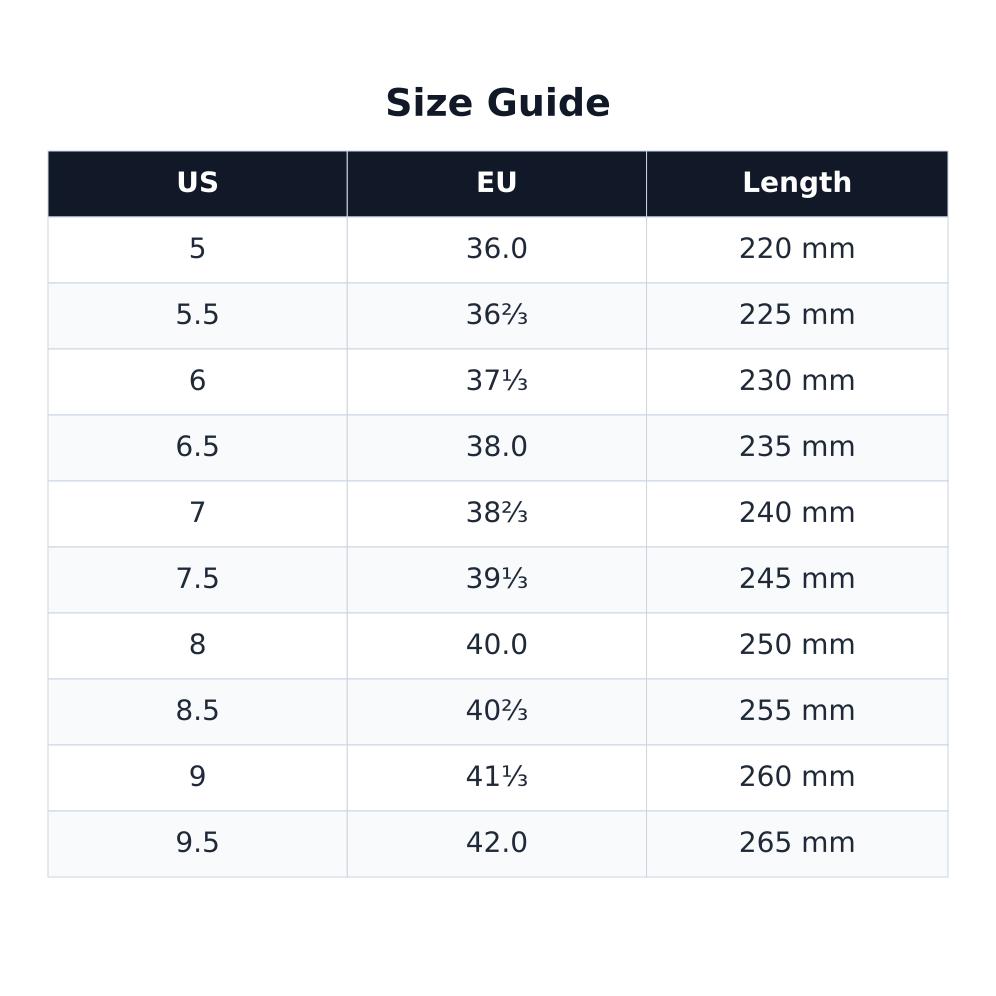Select the EU column header
The height and width of the screenshot is (996, 996).
pos(497,184)
